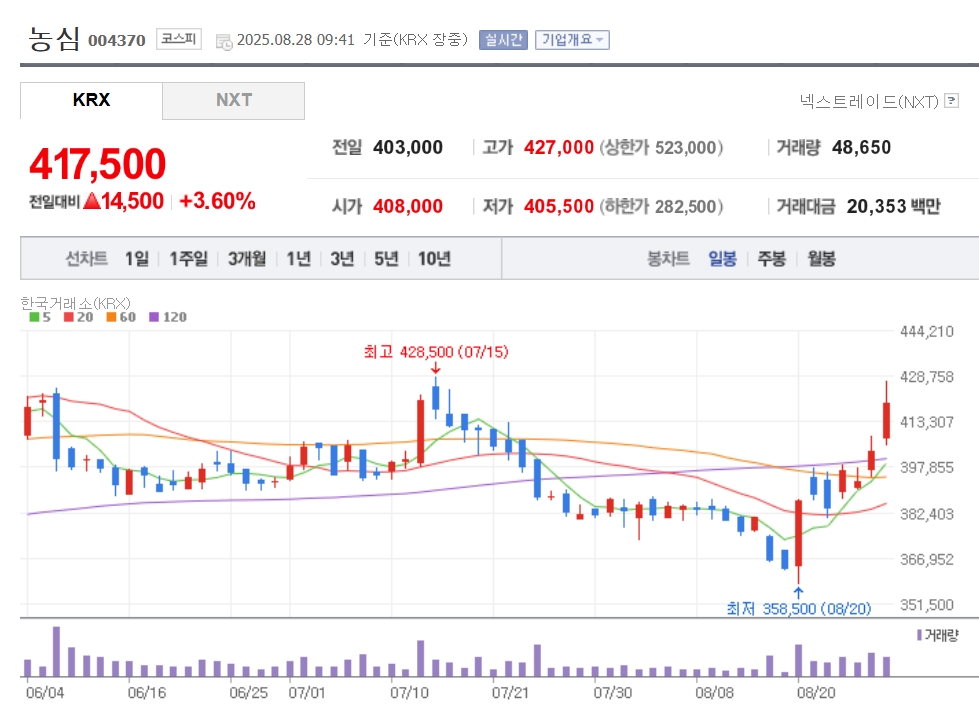The image size is (979, 715).
Task: Click the orange 60-day moving average swatch
Action: pyautogui.click(x=111, y=317)
